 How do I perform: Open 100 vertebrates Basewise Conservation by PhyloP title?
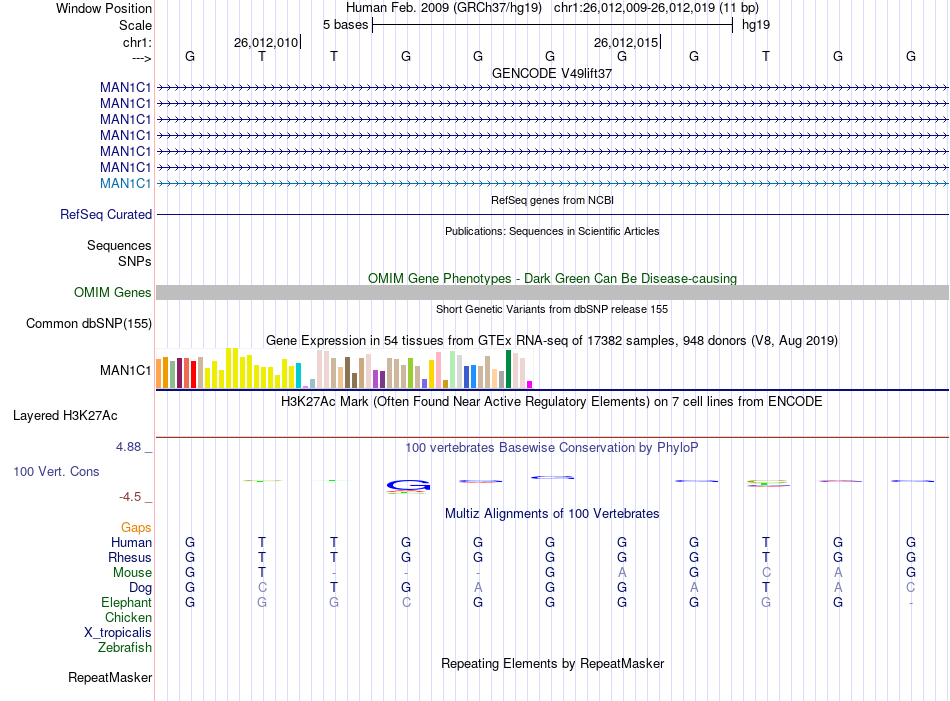click(552, 448)
